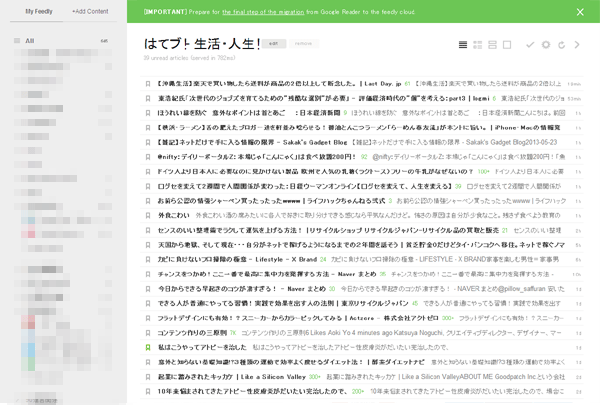Save the ドイツ人より日本人に article for later
The height and width of the screenshot is (405, 600).
pyautogui.click(x=148, y=172)
